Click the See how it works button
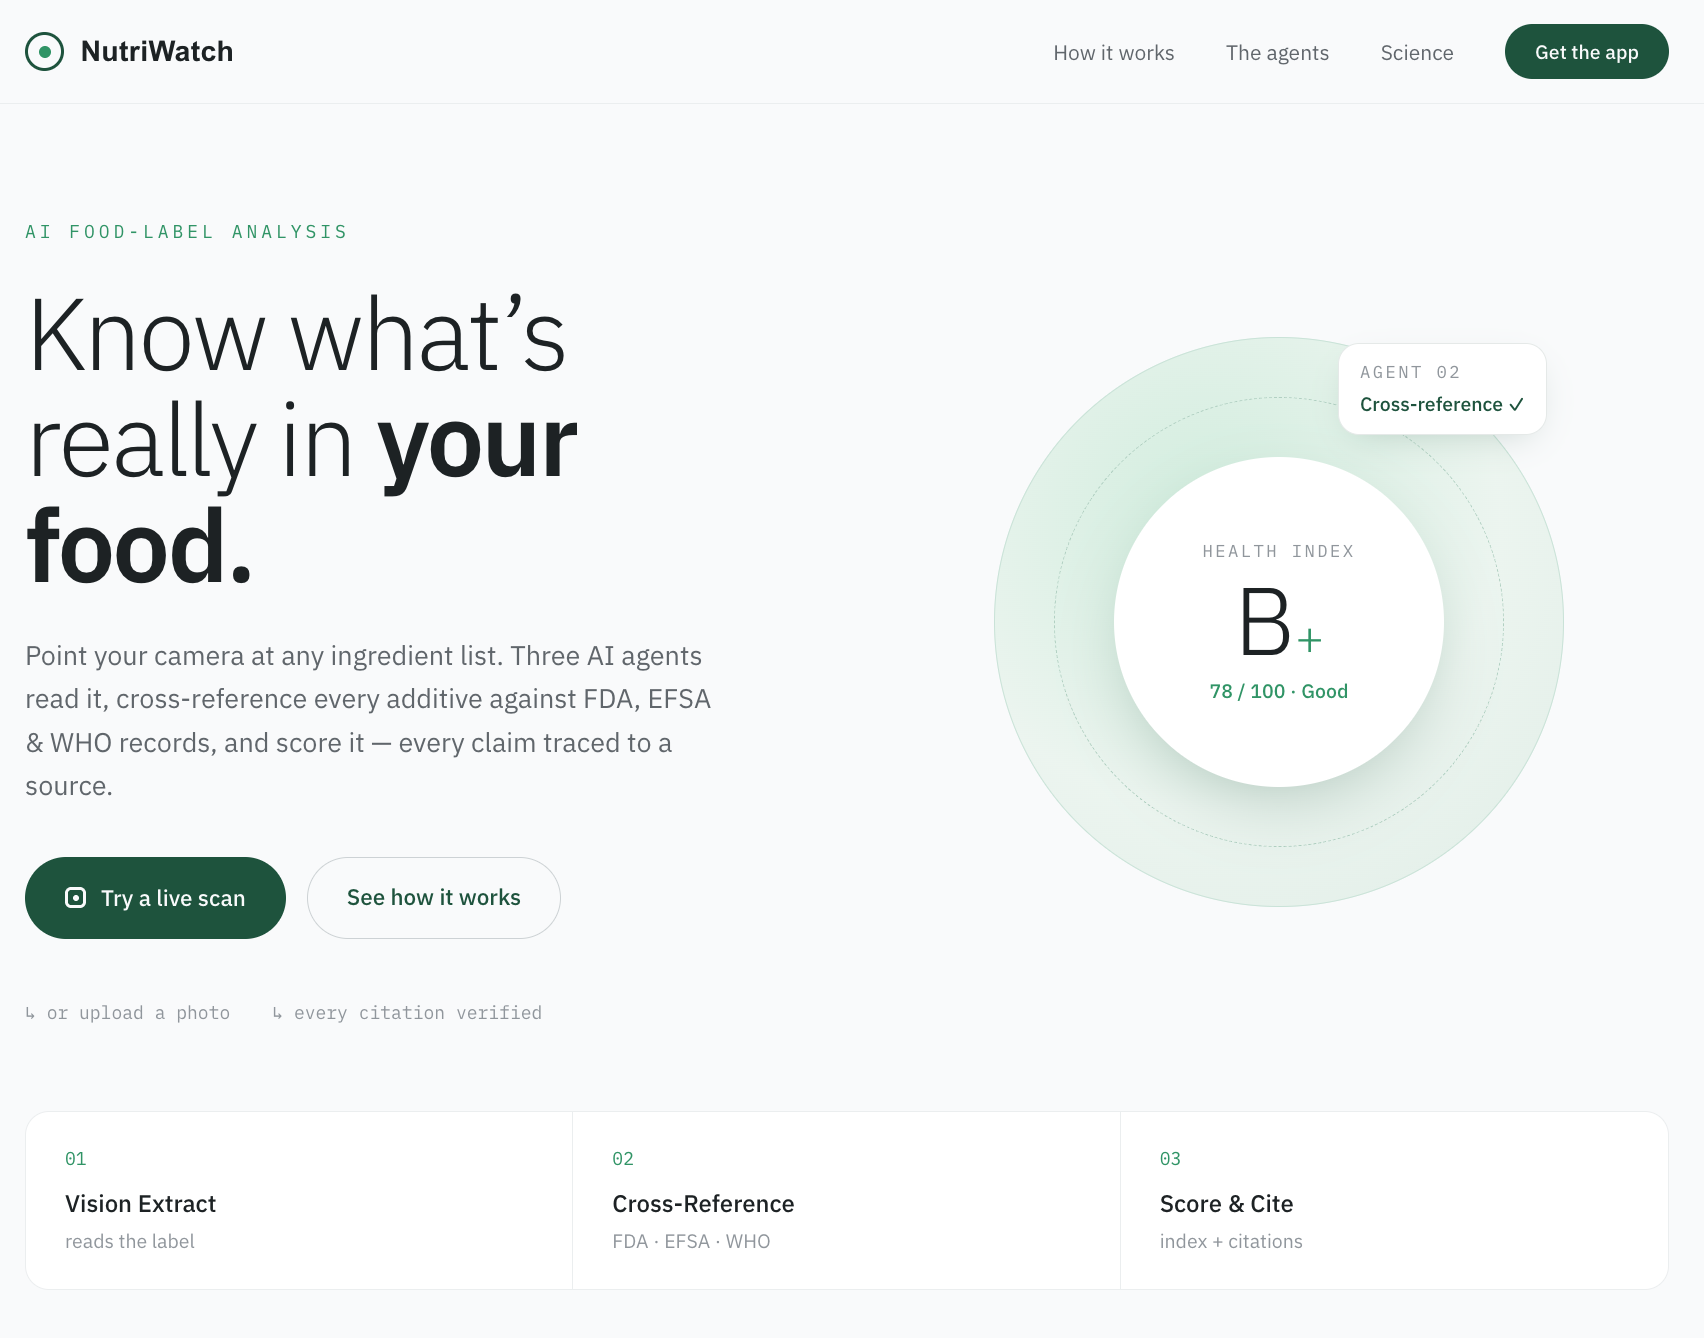This screenshot has width=1704, height=1338. tap(433, 898)
